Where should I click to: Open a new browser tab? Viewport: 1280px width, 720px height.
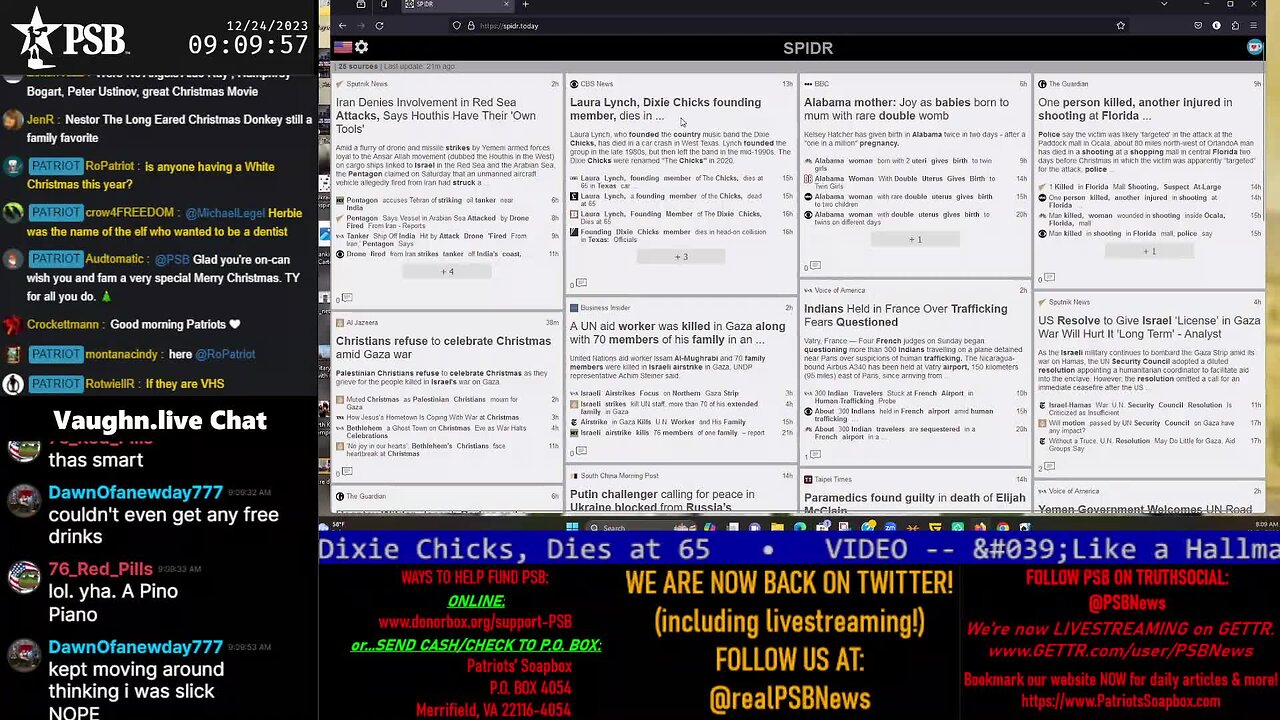pos(526,5)
